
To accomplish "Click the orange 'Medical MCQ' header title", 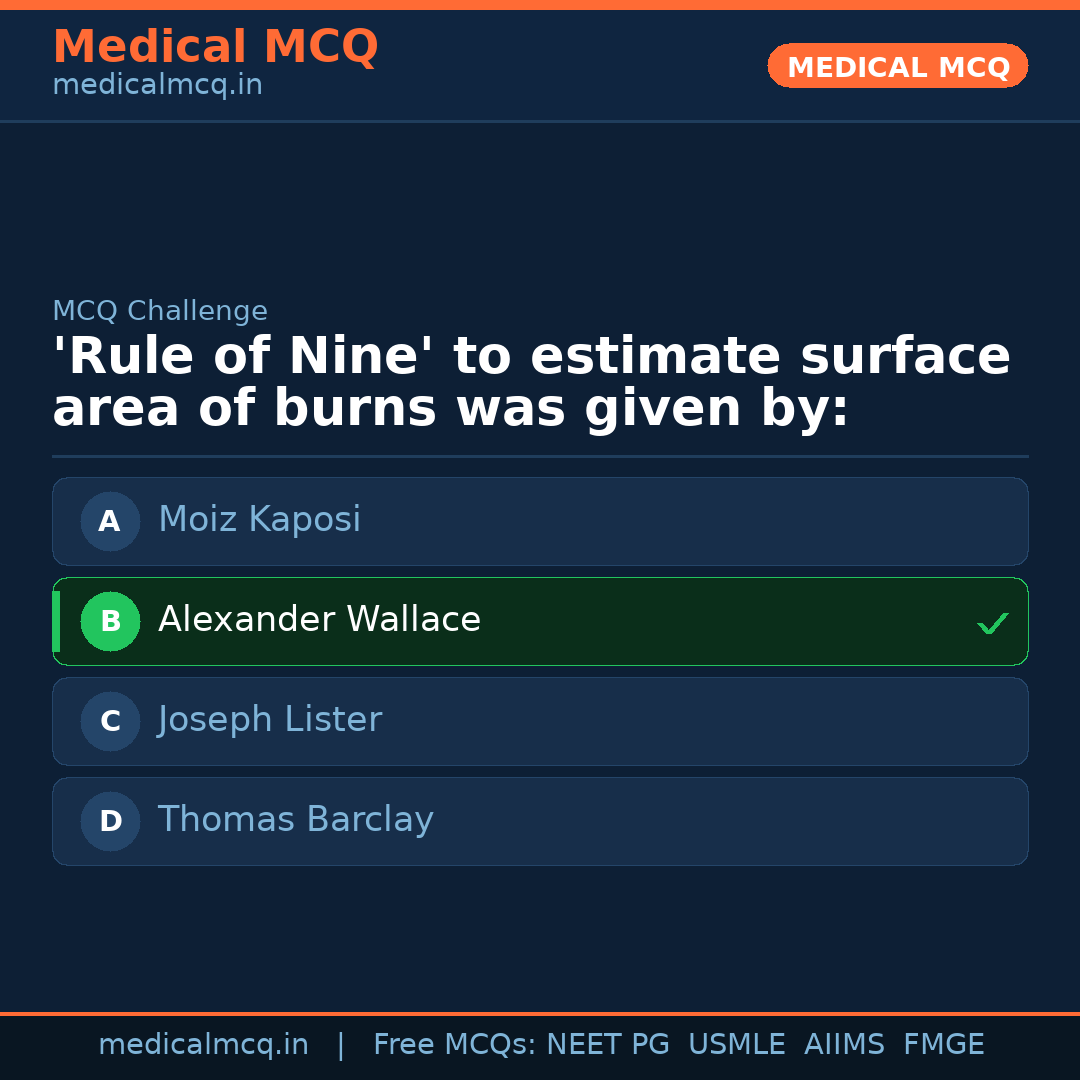I will [x=215, y=47].
